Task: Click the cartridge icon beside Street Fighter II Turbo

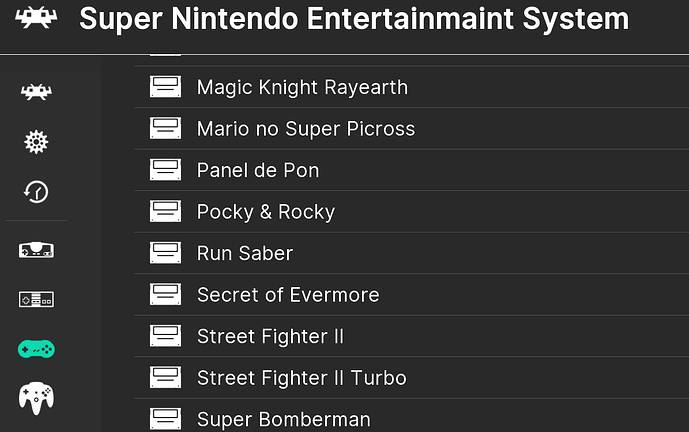Action: click(165, 378)
